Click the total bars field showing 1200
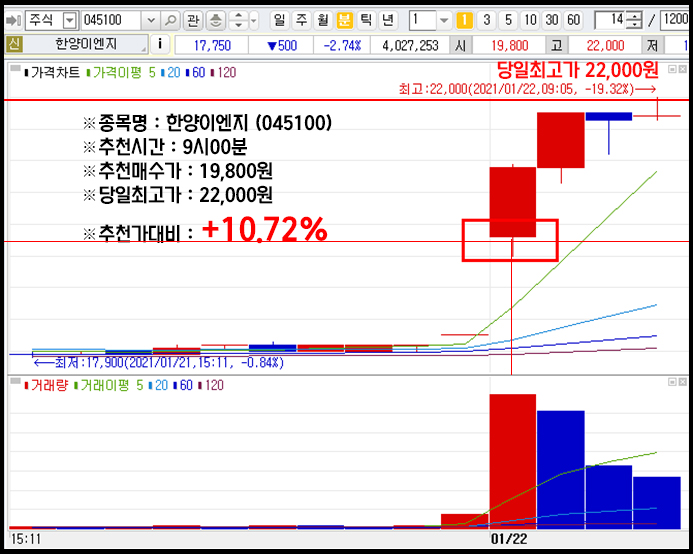693x554 pixels. [675, 20]
